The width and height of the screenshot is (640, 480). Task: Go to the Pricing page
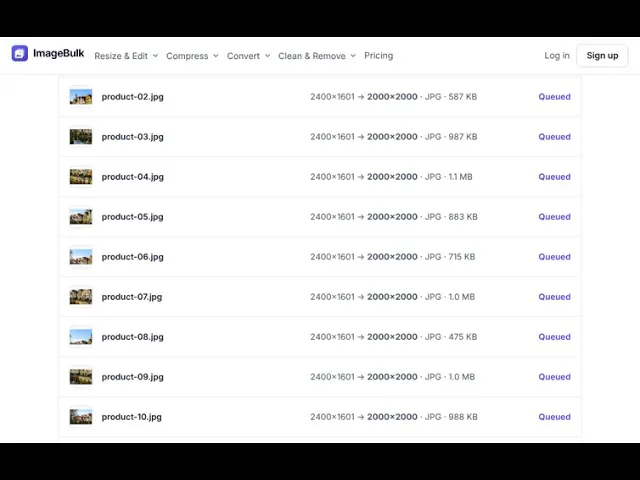379,56
